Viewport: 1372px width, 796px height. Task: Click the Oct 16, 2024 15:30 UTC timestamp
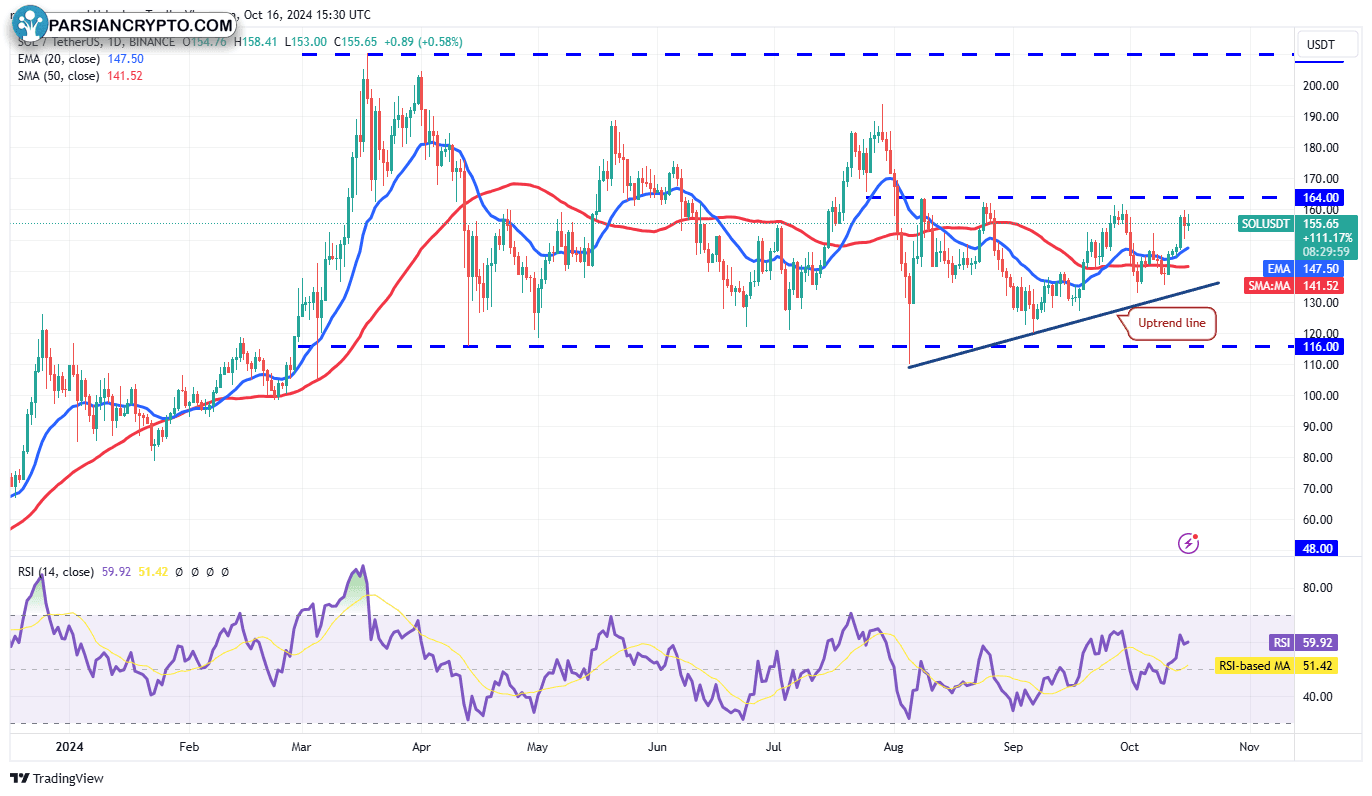(x=306, y=15)
